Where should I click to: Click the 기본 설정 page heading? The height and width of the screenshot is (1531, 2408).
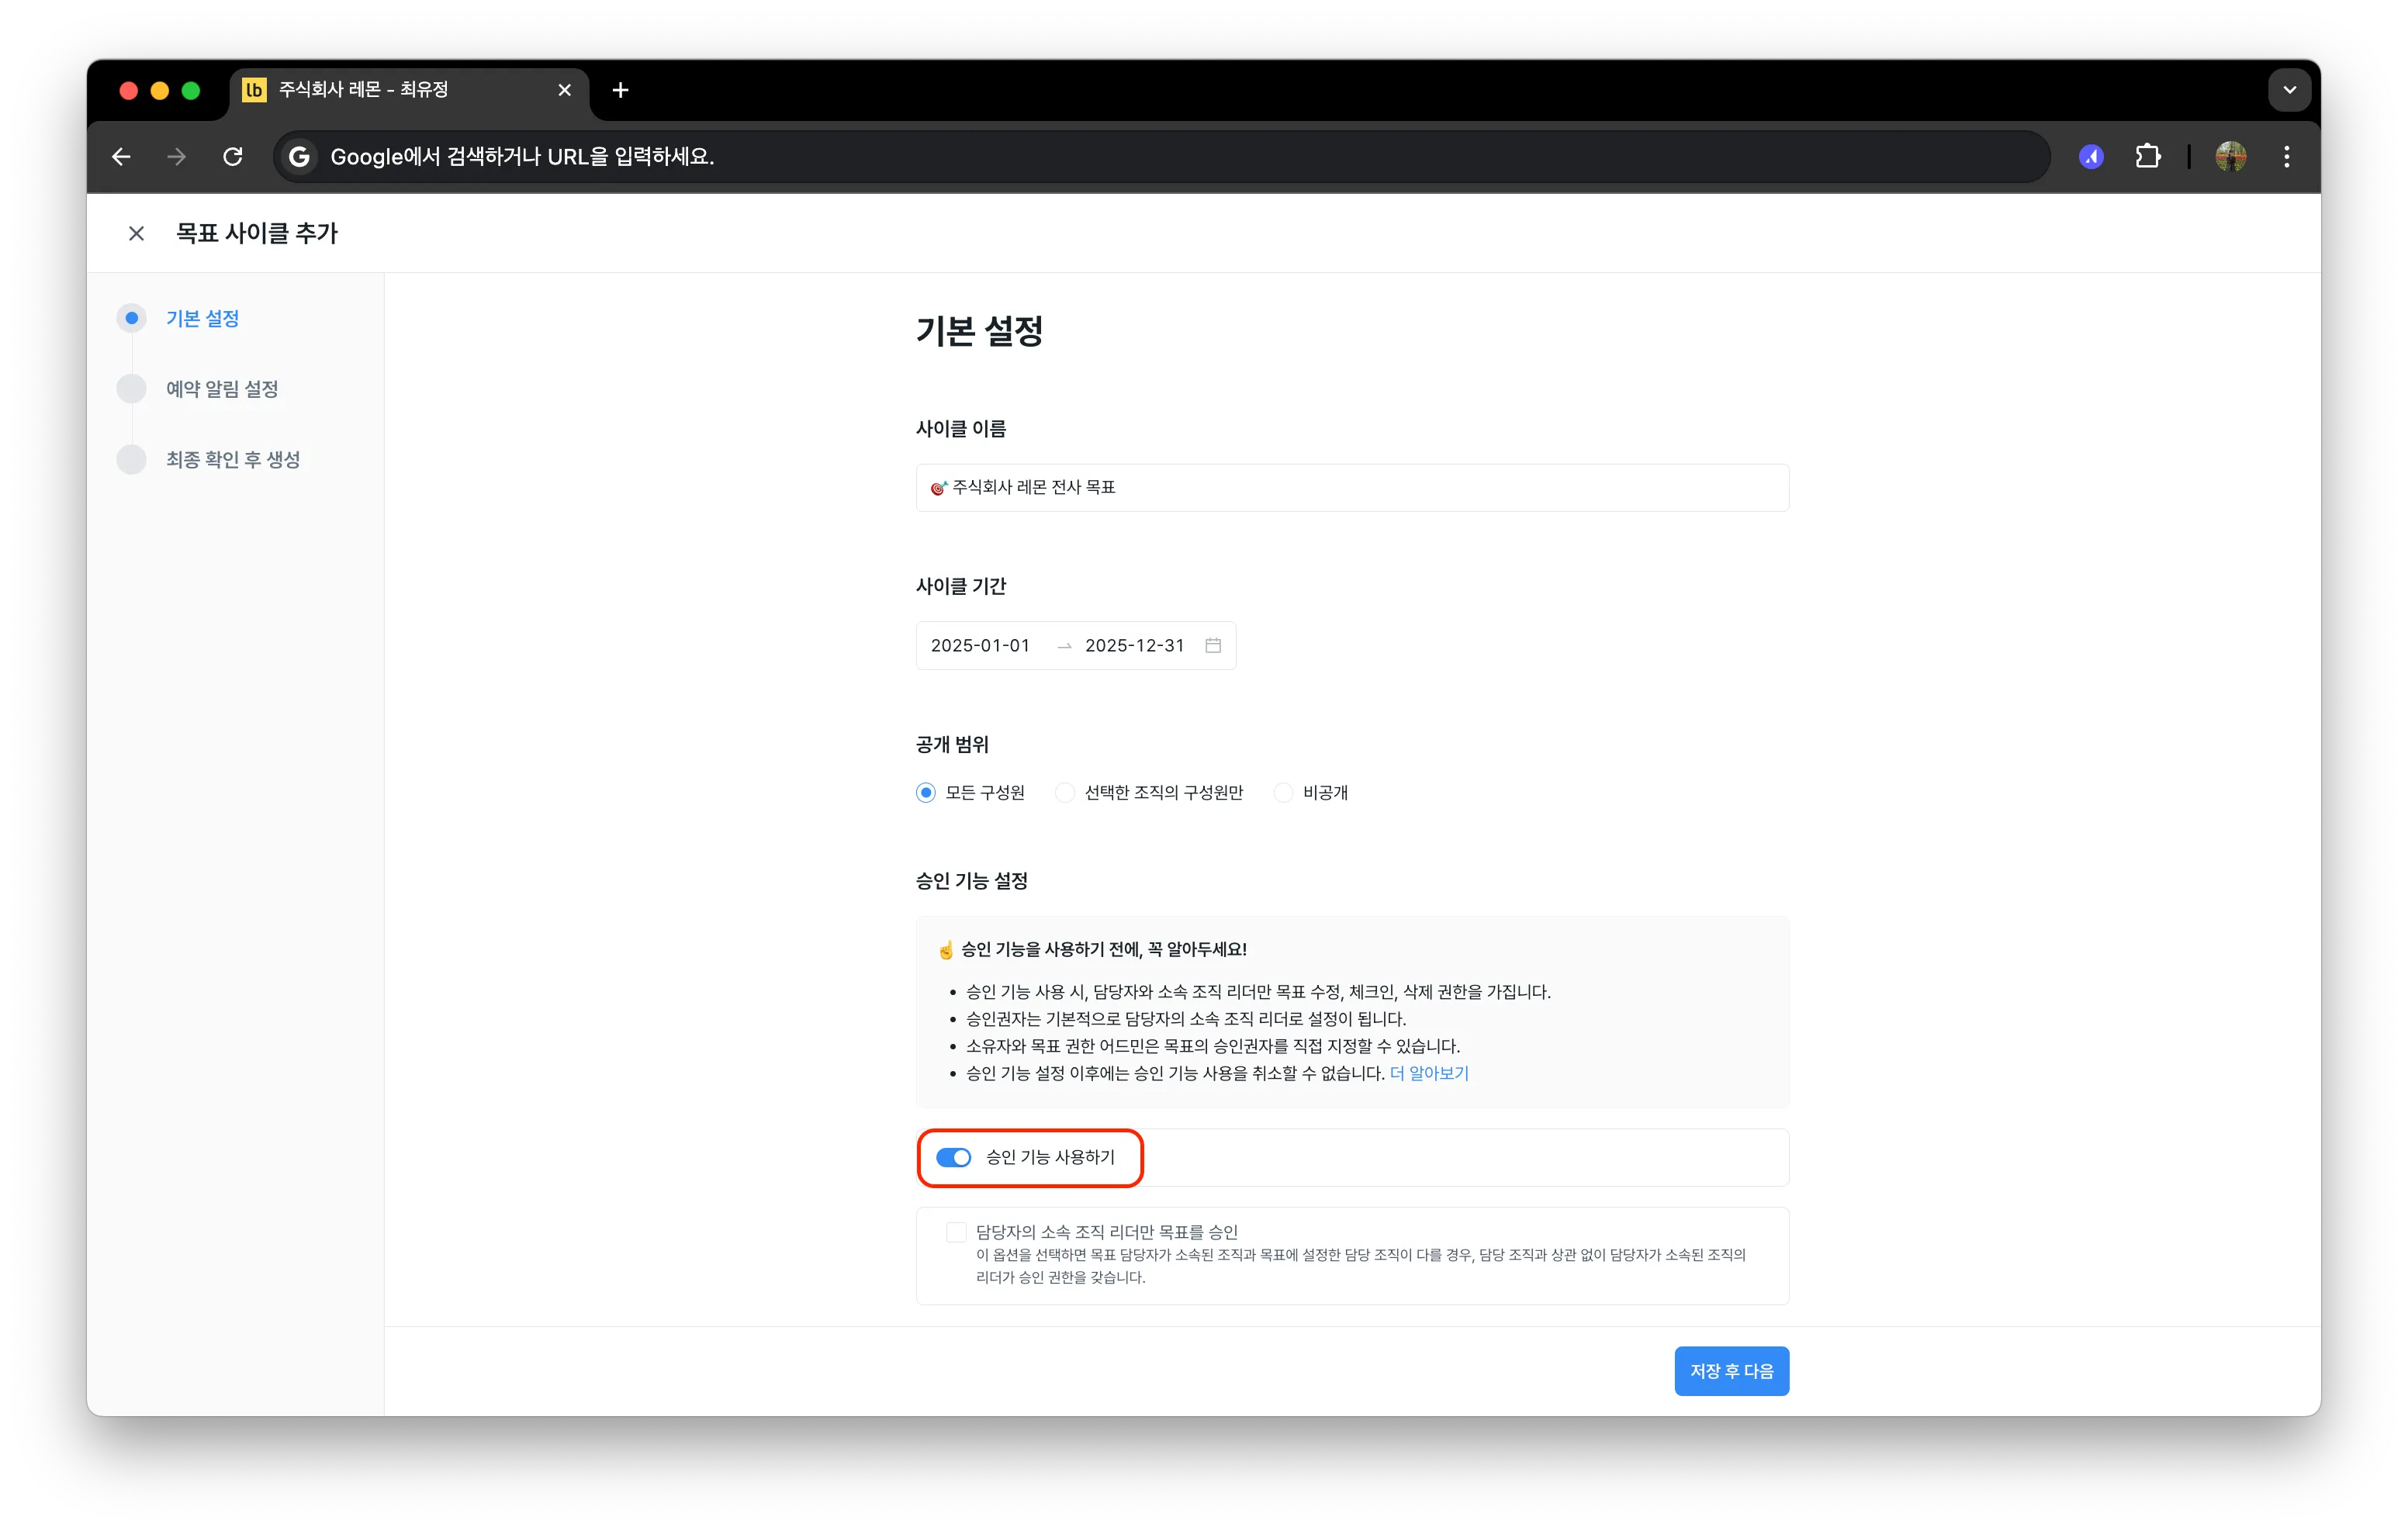coord(979,331)
